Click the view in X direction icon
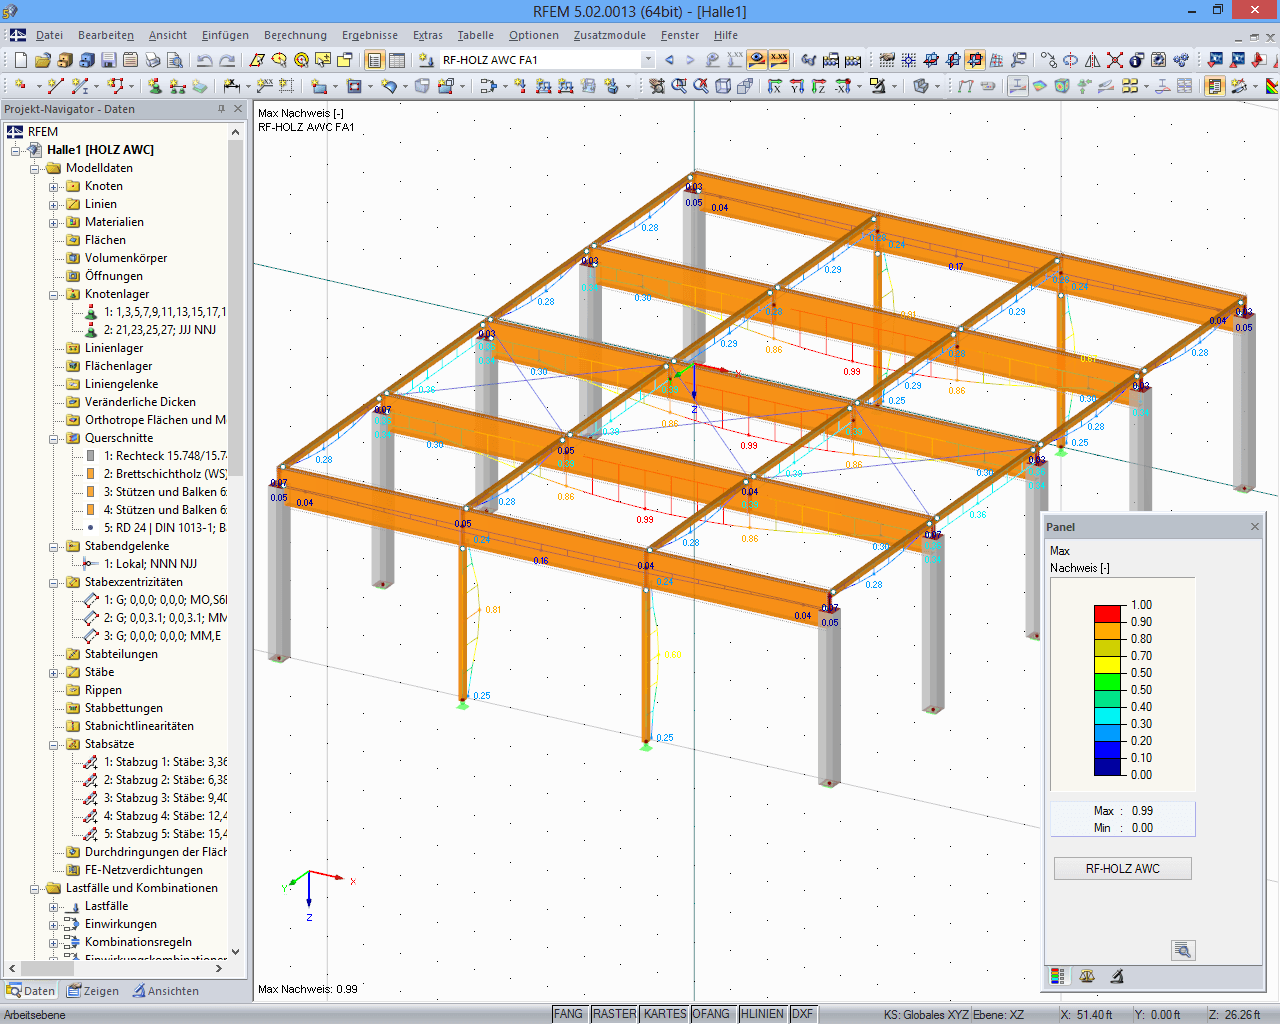 [x=775, y=86]
